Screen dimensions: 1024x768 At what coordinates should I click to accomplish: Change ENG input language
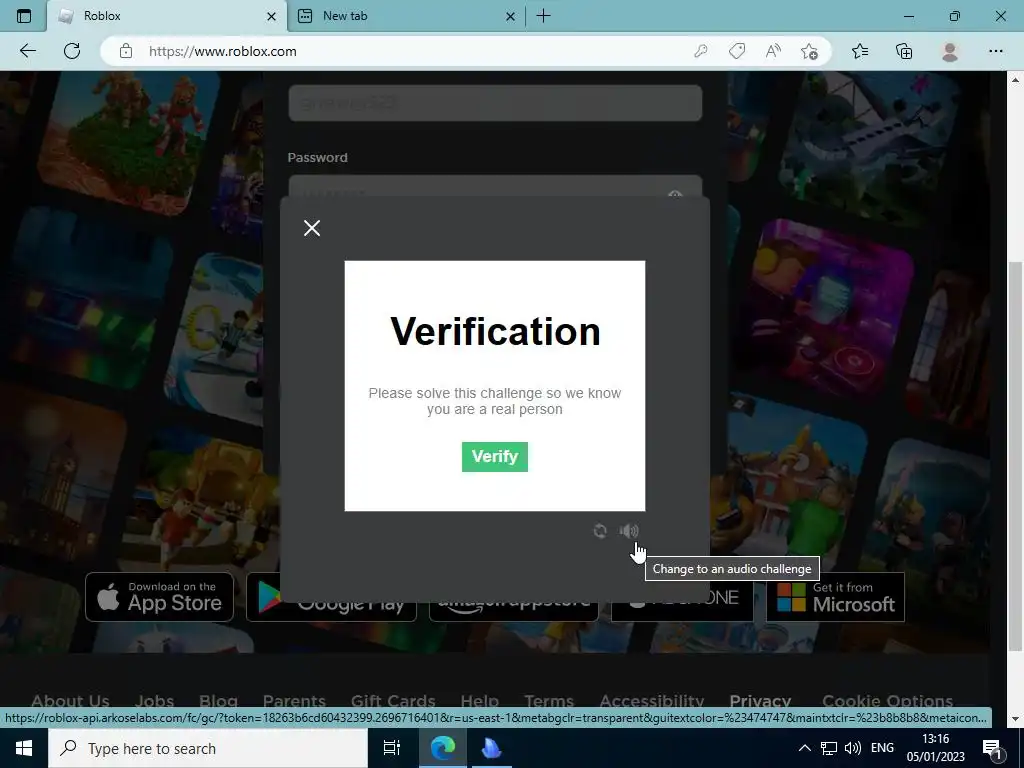[x=882, y=748]
